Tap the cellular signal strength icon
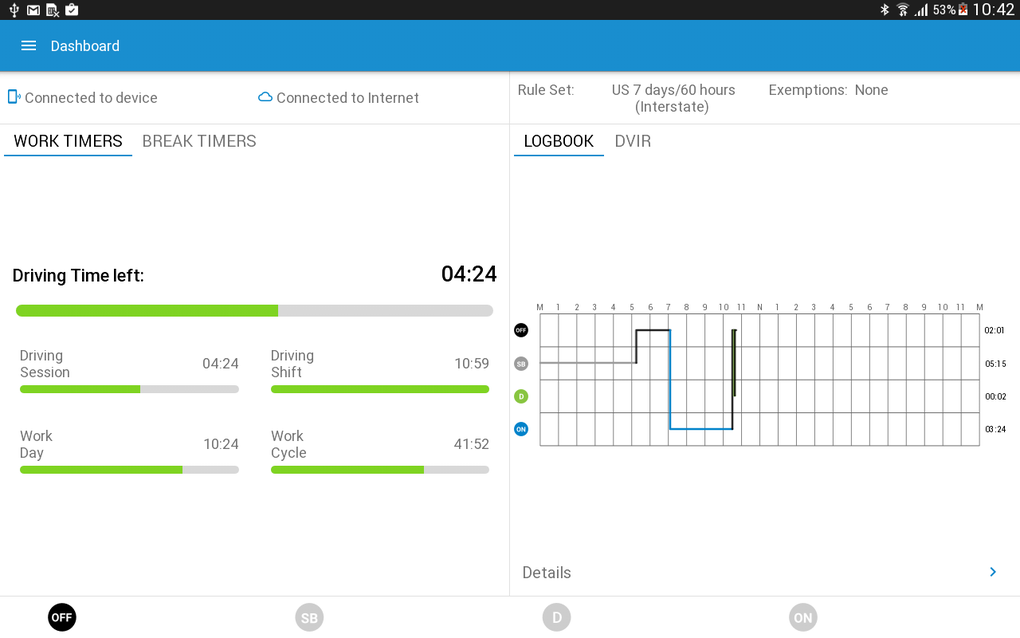The image size is (1020, 638). coord(921,10)
